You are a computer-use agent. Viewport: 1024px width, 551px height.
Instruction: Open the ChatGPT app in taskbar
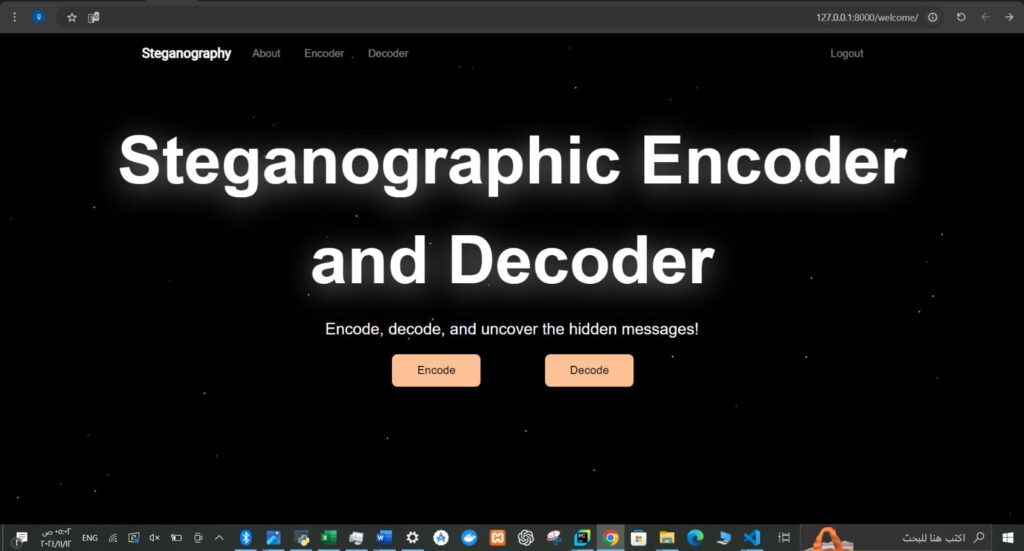click(525, 538)
